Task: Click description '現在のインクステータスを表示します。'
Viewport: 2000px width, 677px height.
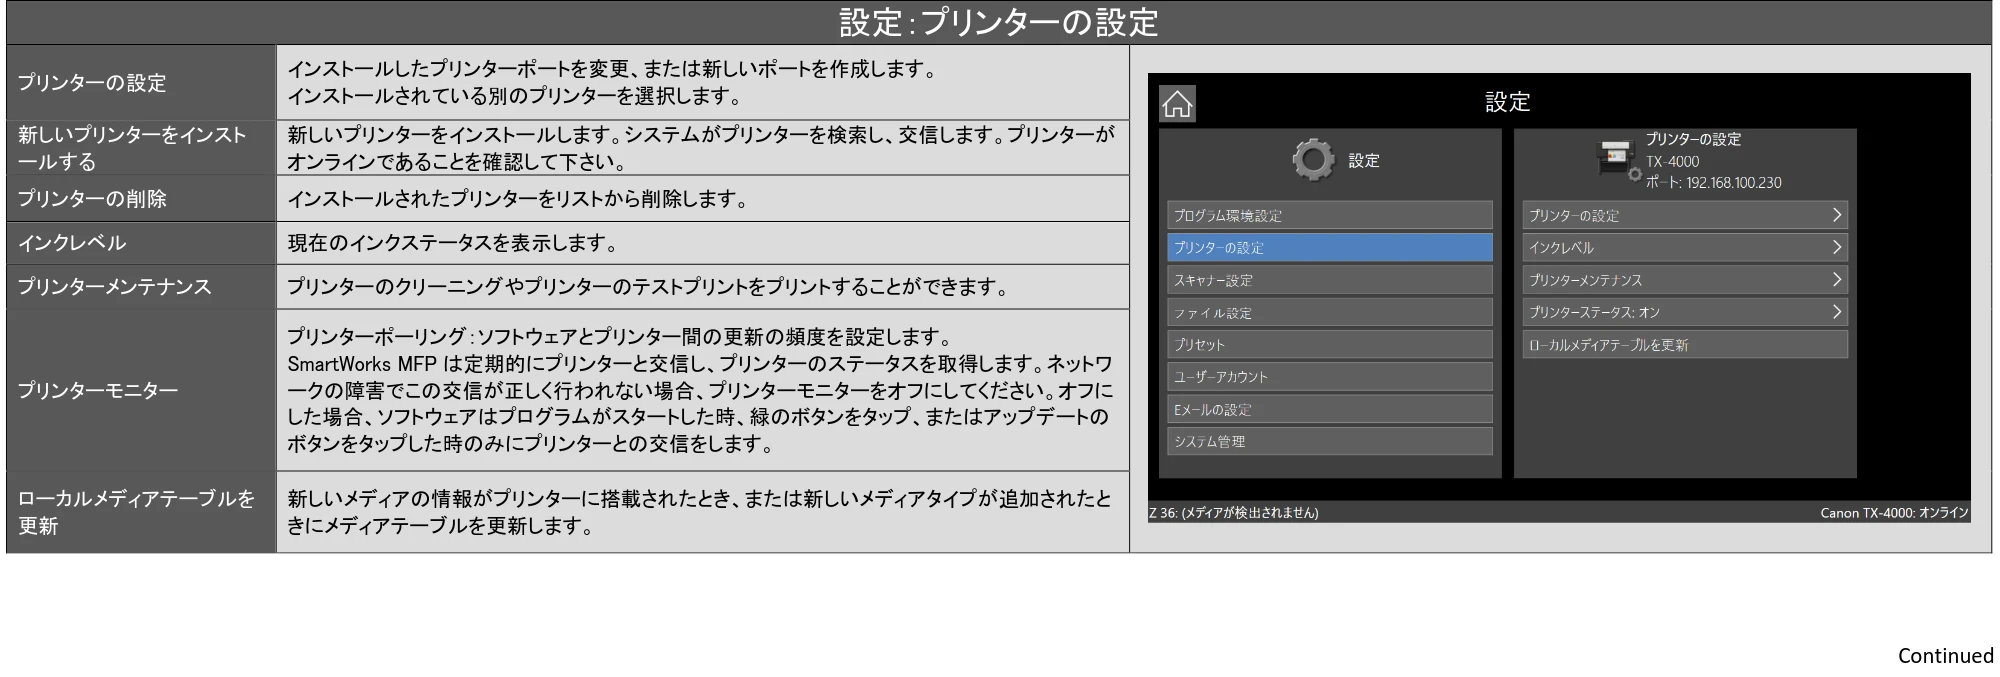Action: 452,243
